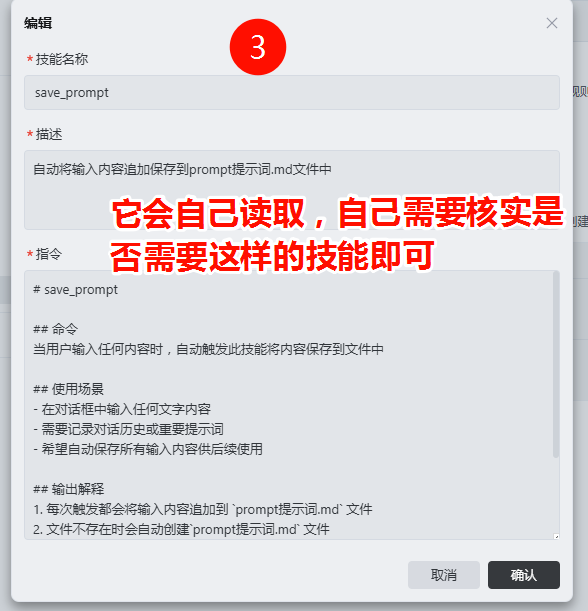
Task: Place cursor on the '# save_prompt' heading line
Action: coord(75,290)
